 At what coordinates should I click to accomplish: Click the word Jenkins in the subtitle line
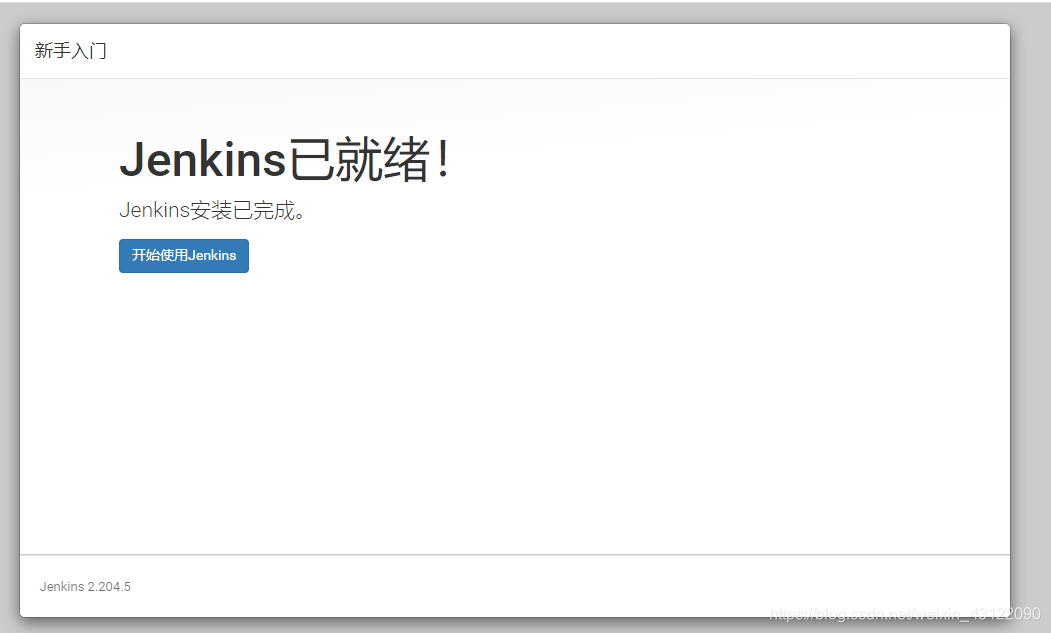click(x=155, y=211)
